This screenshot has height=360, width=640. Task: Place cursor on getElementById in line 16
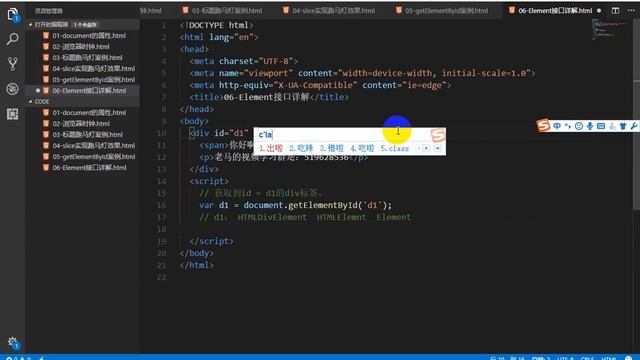323,205
